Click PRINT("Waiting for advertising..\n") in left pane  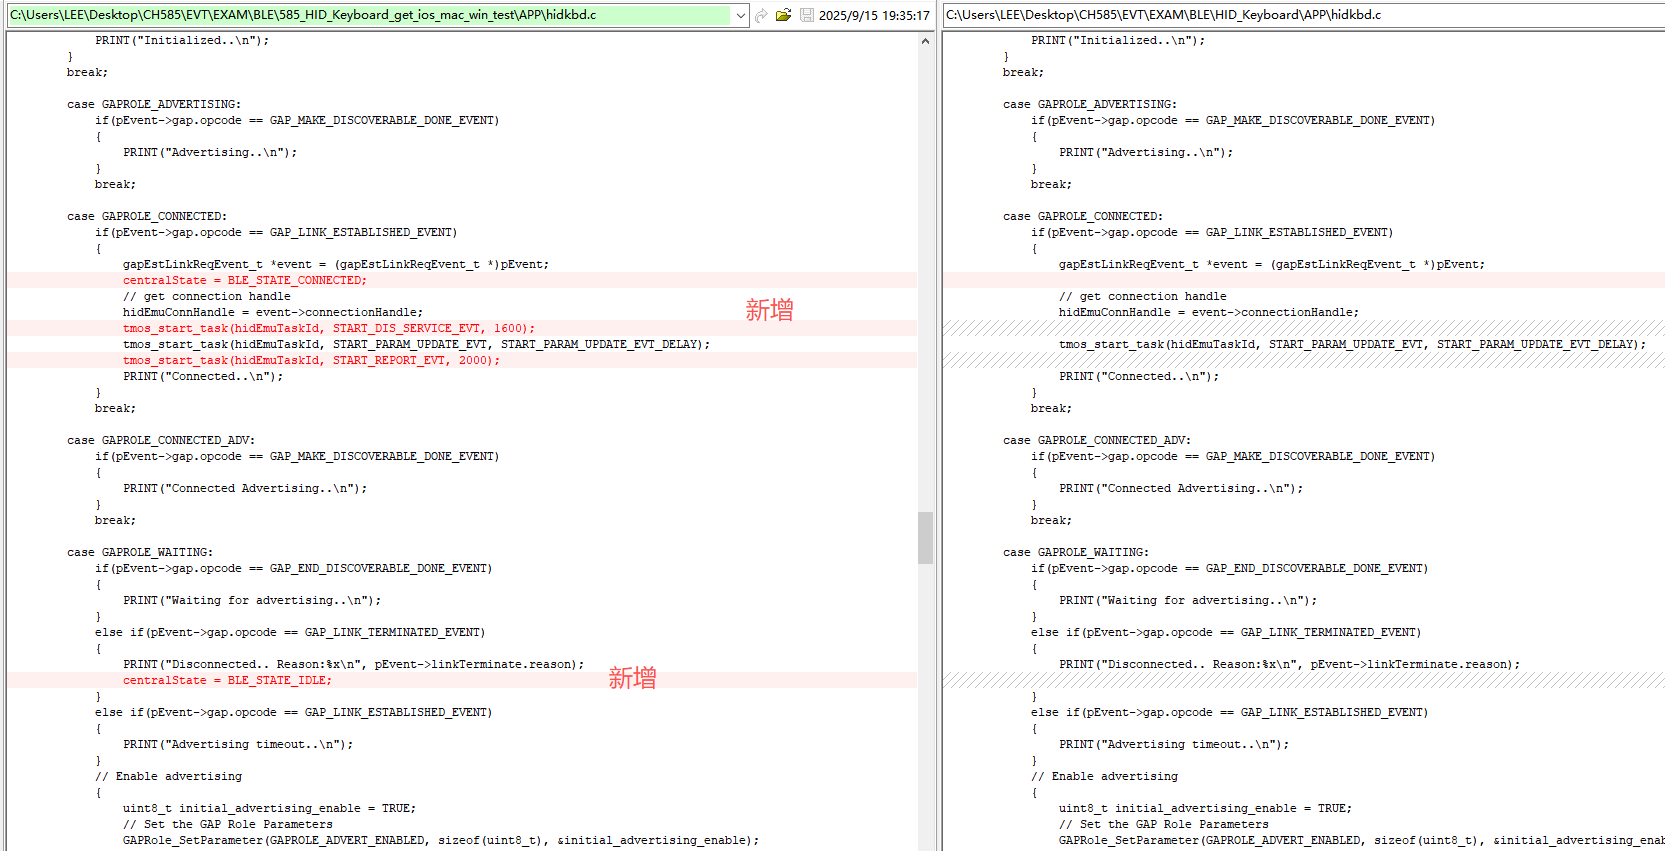pyautogui.click(x=252, y=600)
